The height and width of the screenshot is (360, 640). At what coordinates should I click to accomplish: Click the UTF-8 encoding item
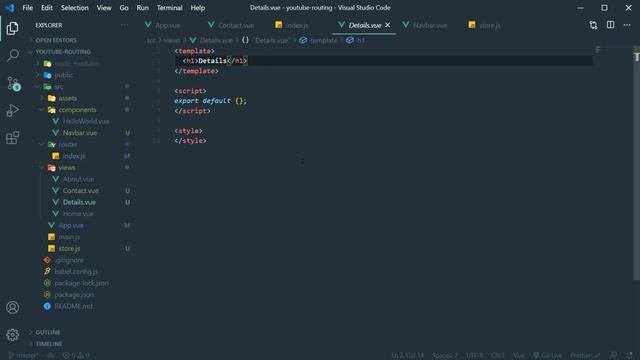(x=474, y=356)
